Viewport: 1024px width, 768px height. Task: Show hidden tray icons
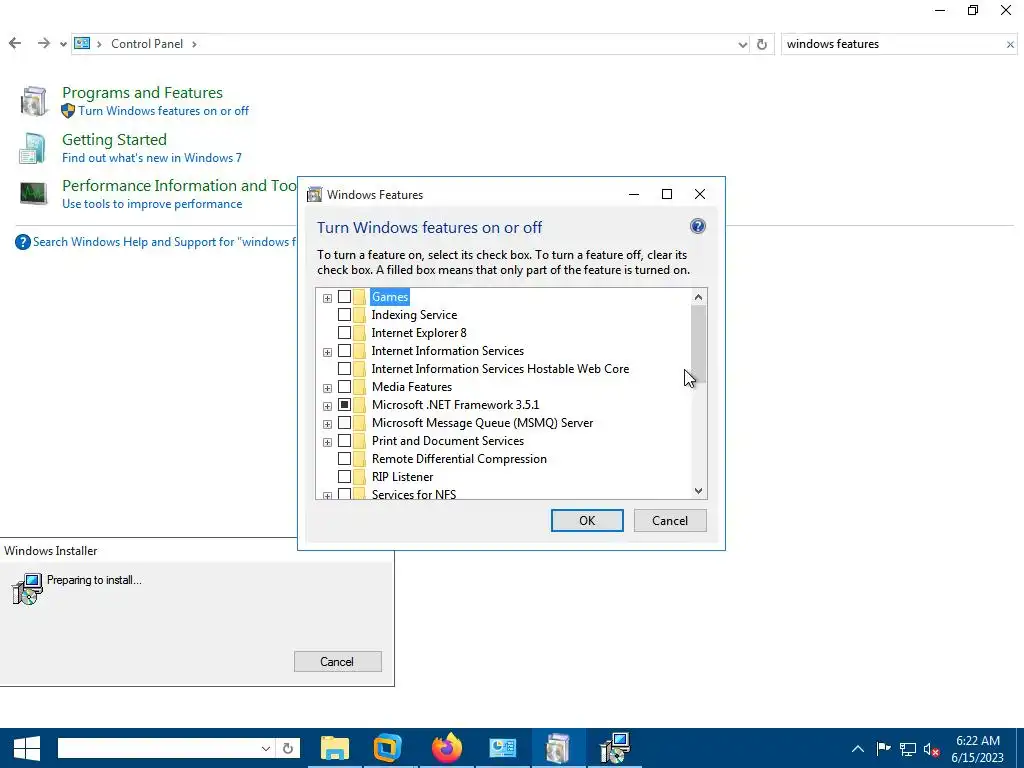pyautogui.click(x=858, y=749)
